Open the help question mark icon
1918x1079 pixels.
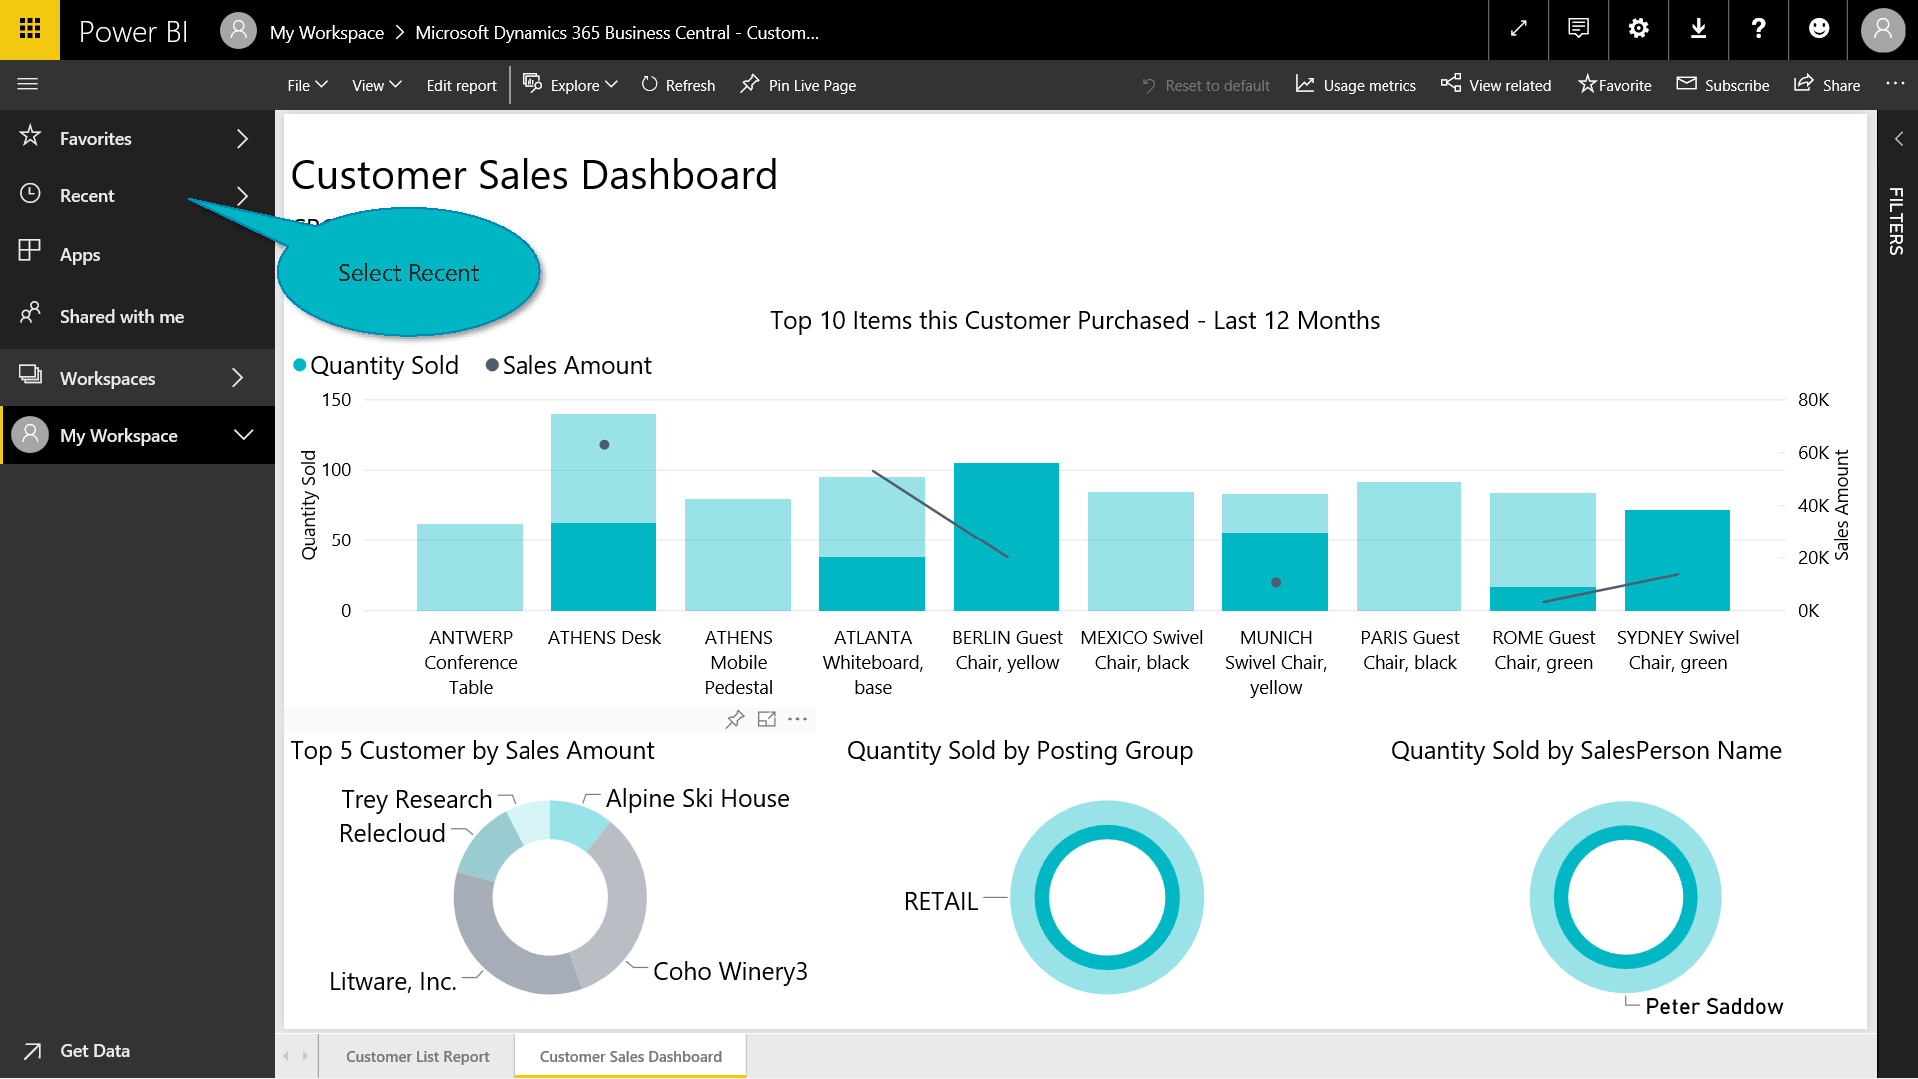(x=1758, y=29)
